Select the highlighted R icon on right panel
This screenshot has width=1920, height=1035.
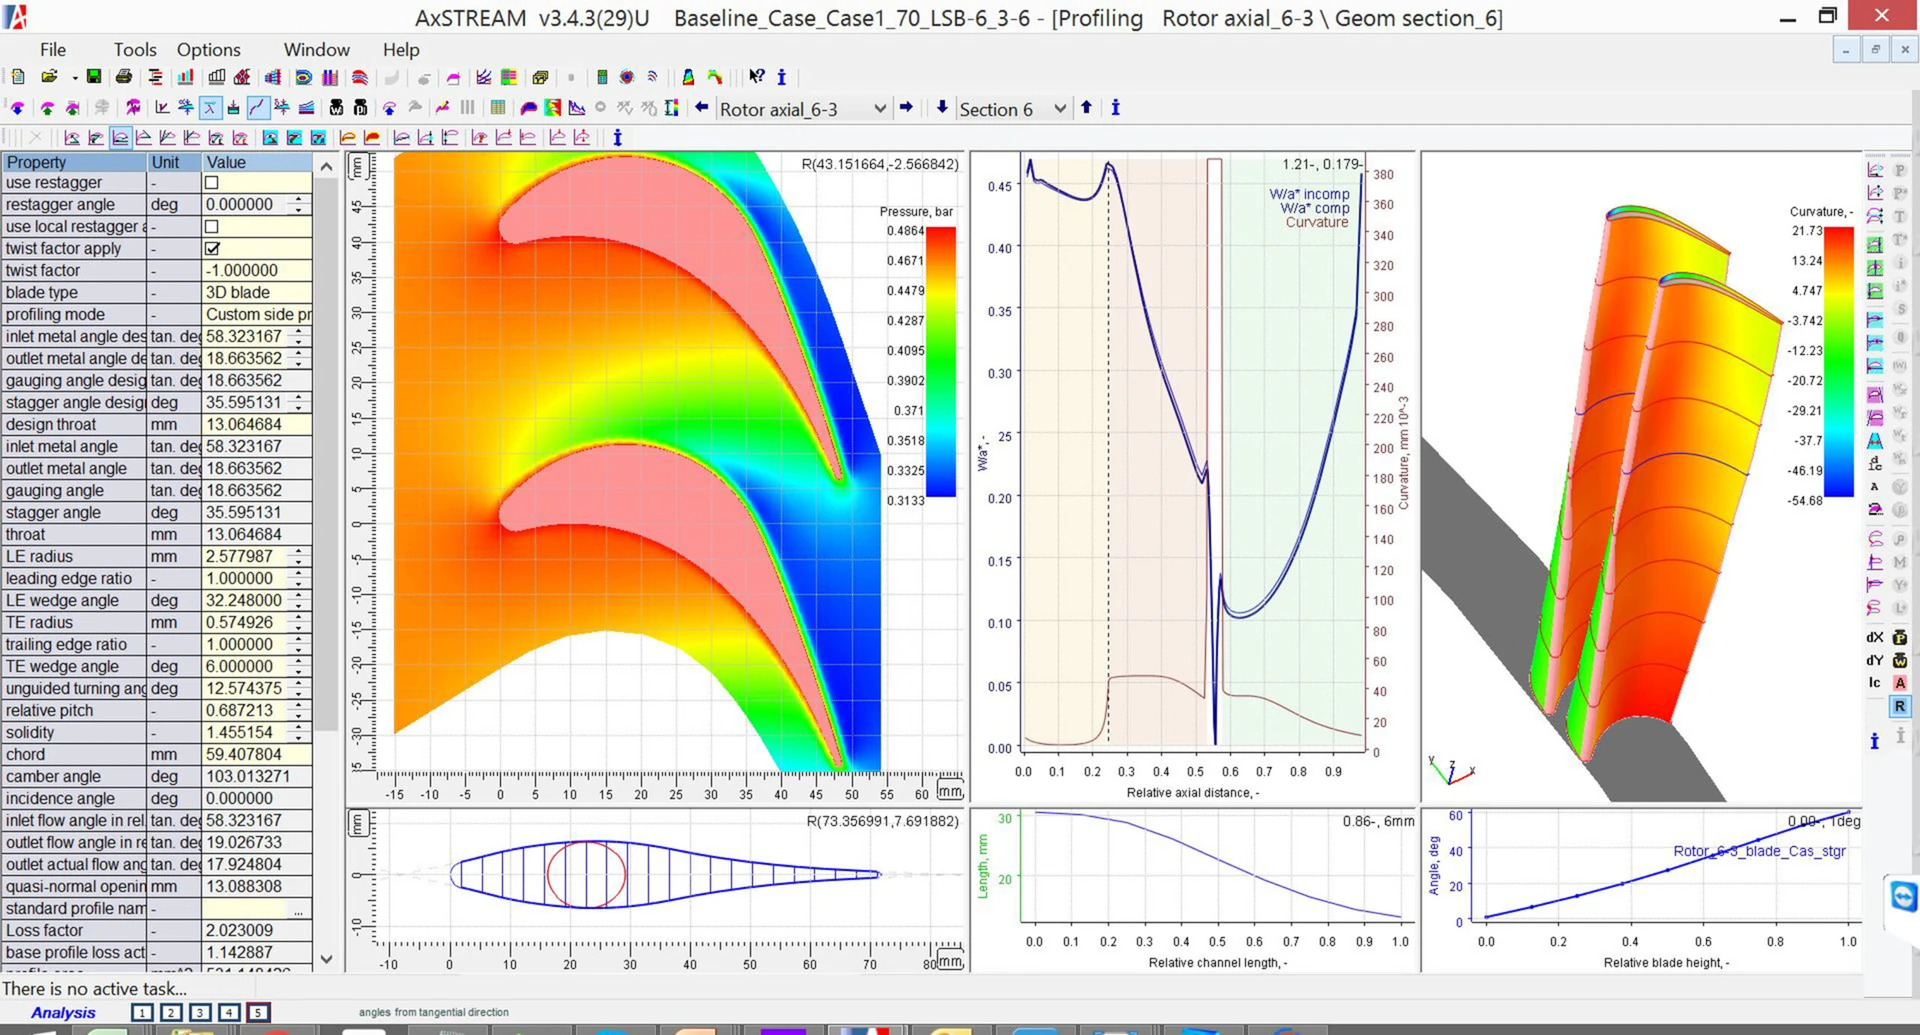coord(1898,706)
